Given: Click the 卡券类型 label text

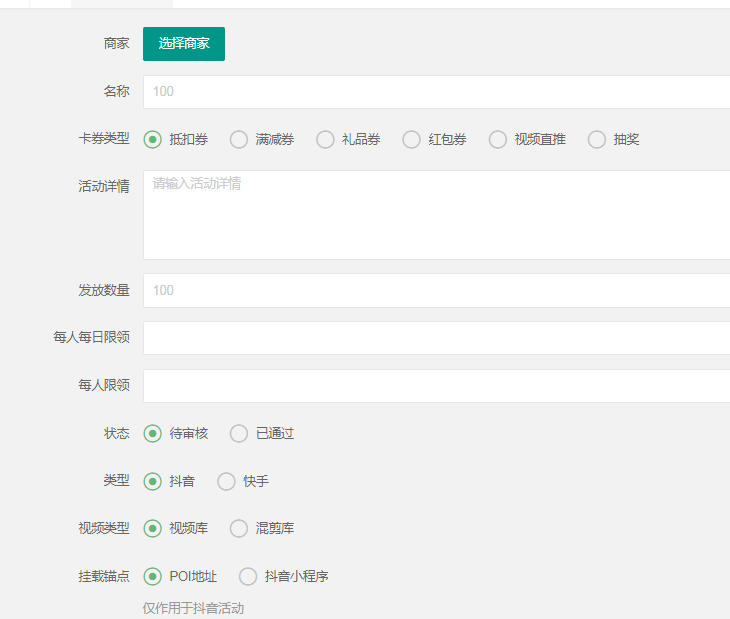Looking at the screenshot, I should click(x=104, y=139).
